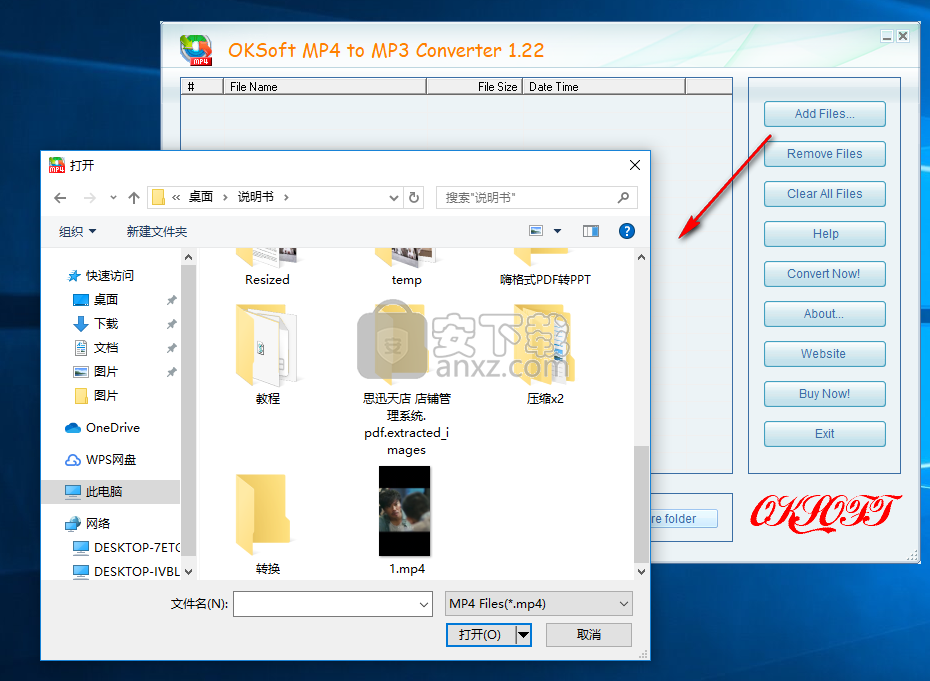Click Add Files... in the converter window
The width and height of the screenshot is (930, 681).
(x=824, y=114)
